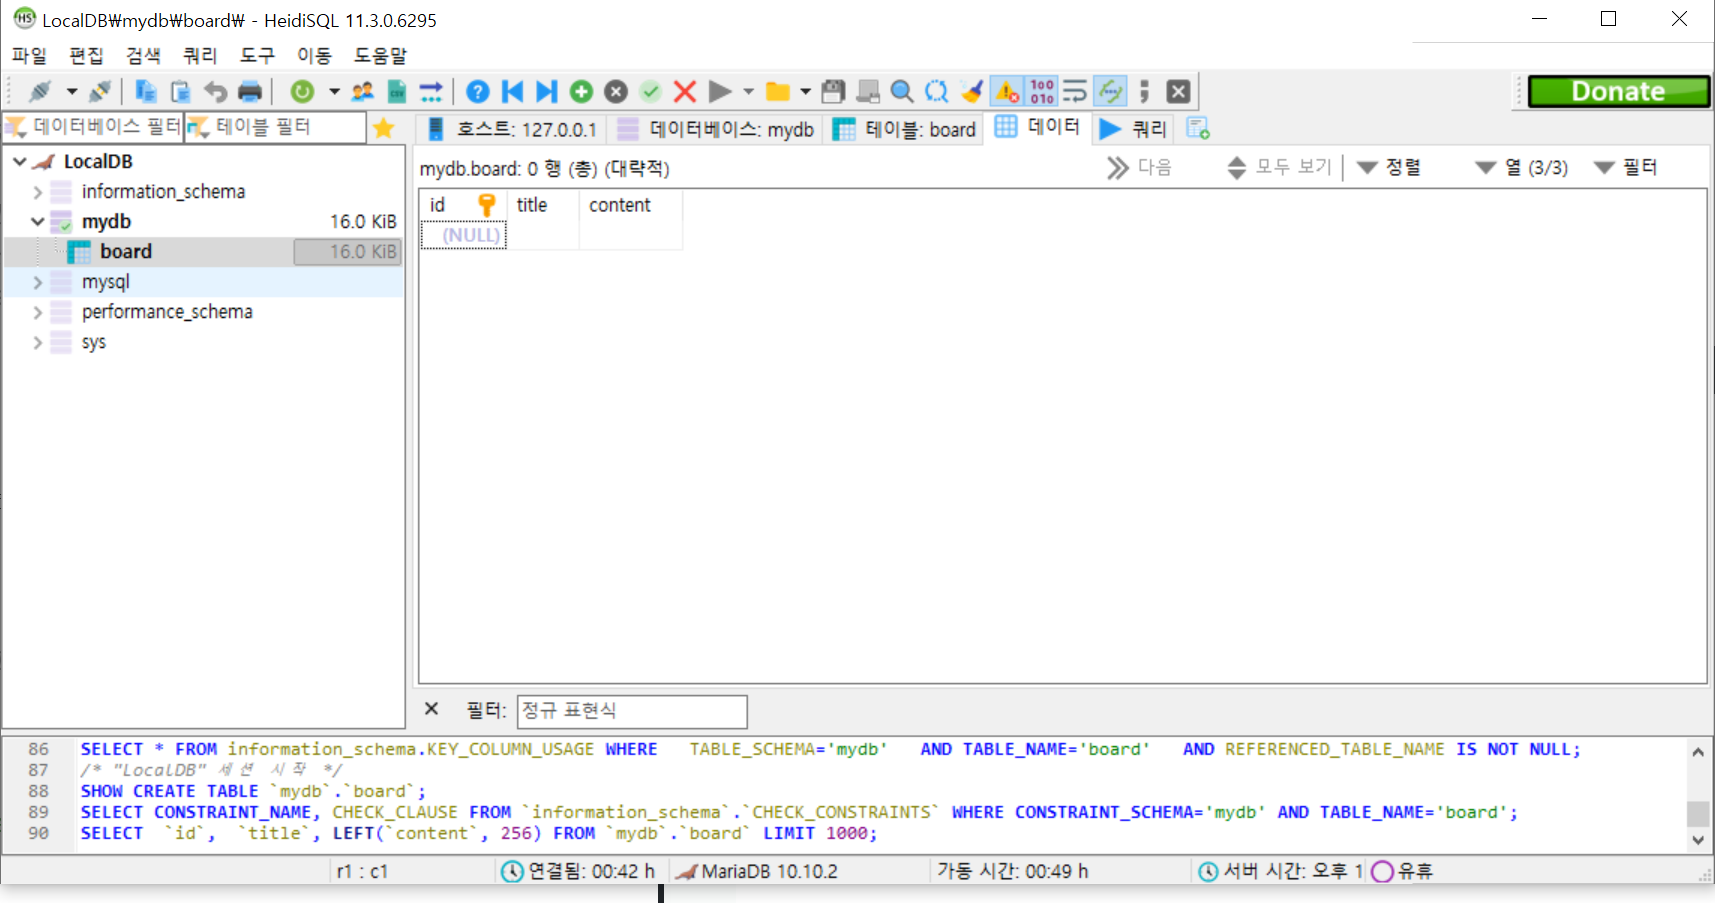Screen dimensions: 1715x903
Task: Open dropdown arrow next to folder icon
Action: click(x=805, y=92)
